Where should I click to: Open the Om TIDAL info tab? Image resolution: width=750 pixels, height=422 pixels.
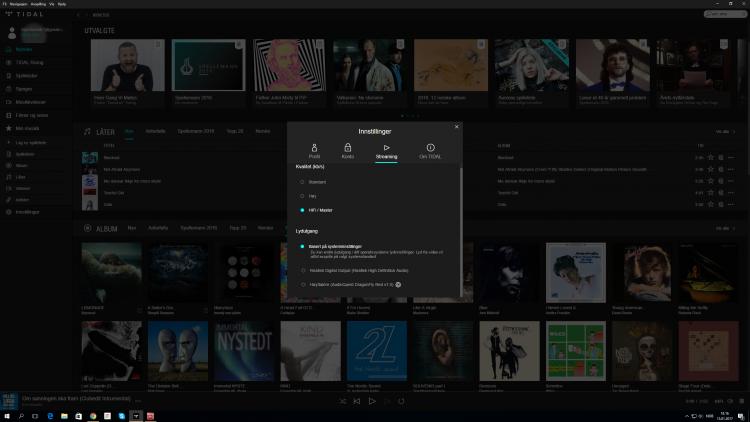430,151
